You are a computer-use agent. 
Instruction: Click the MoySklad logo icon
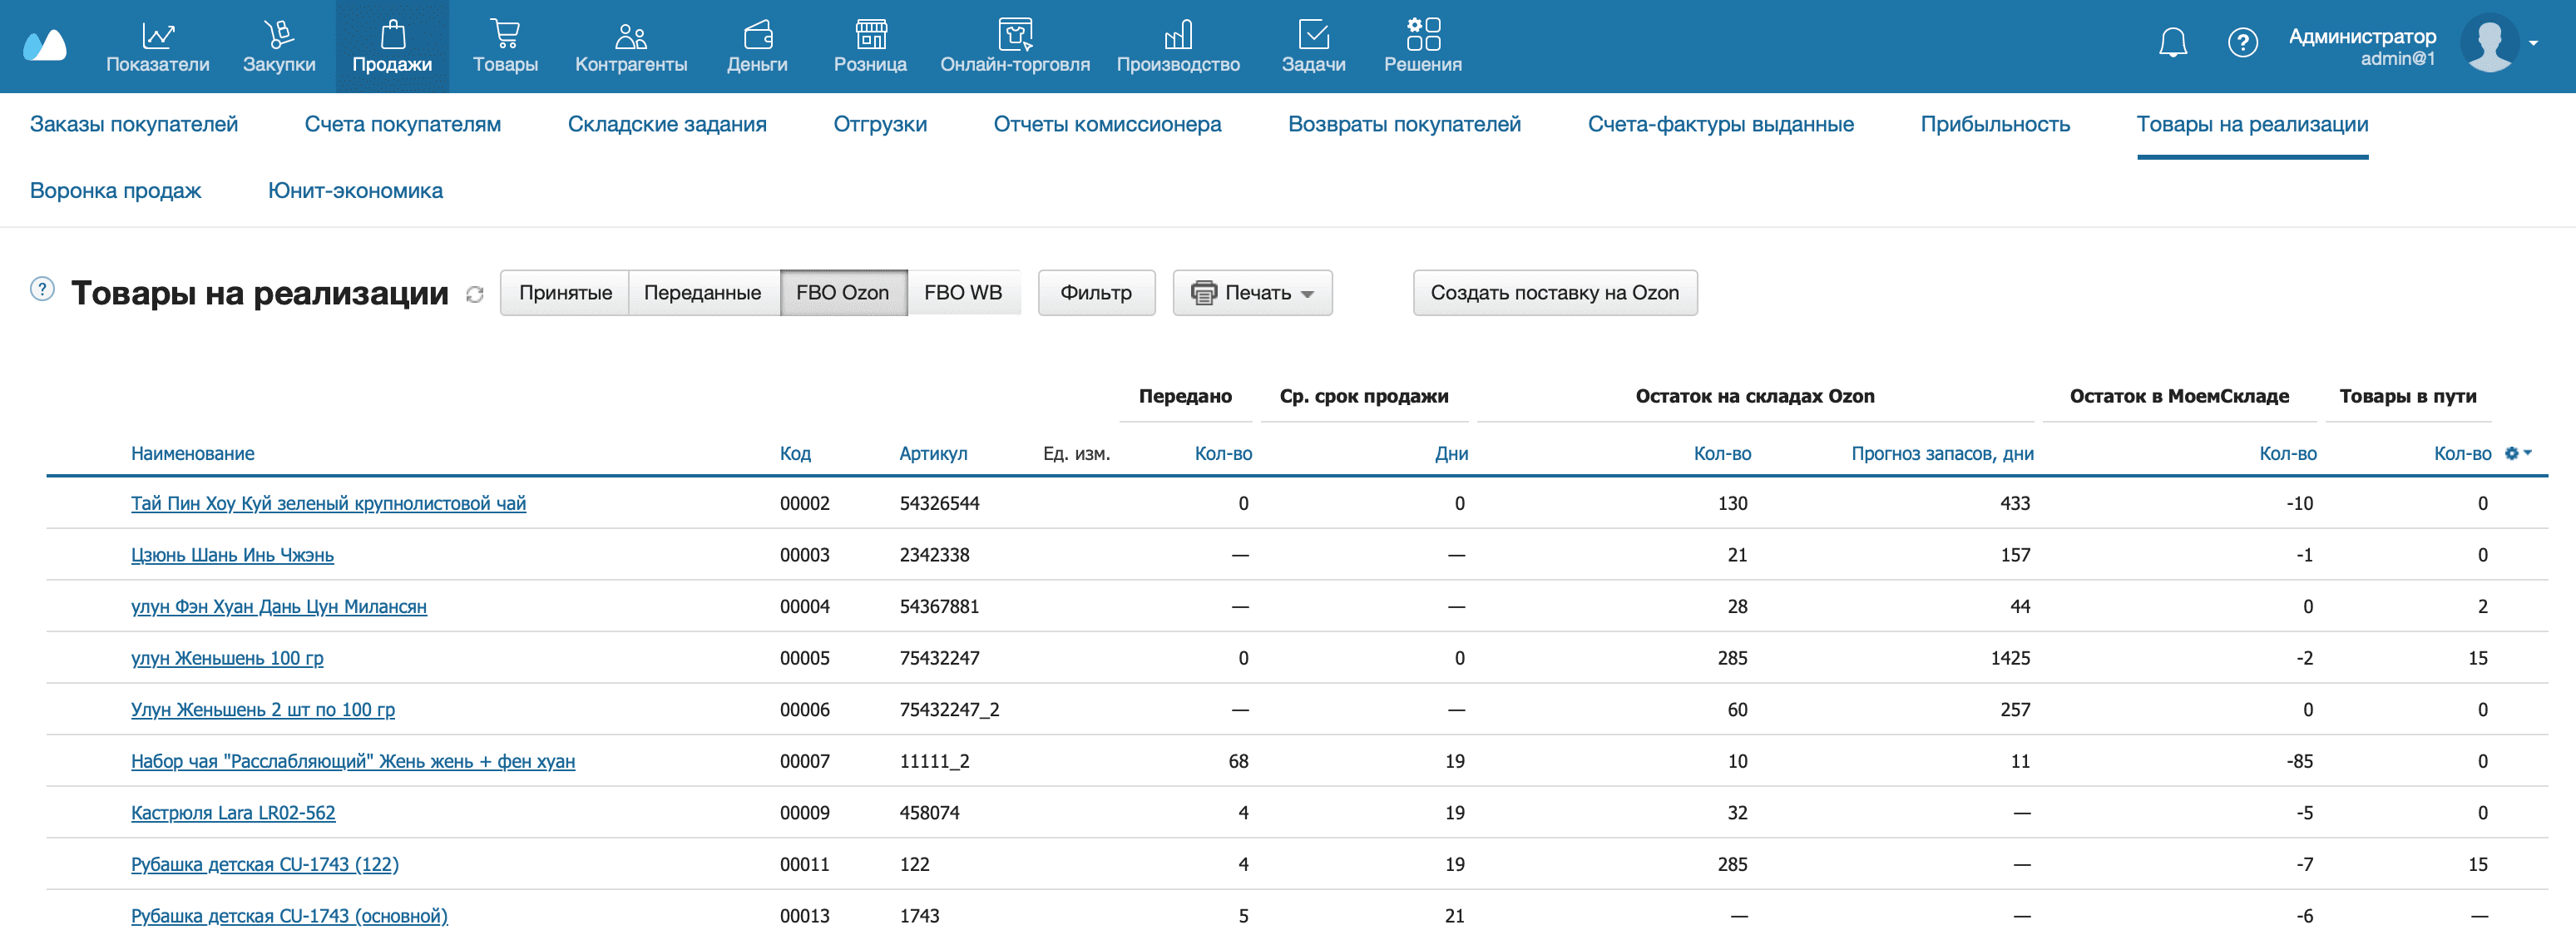45,46
